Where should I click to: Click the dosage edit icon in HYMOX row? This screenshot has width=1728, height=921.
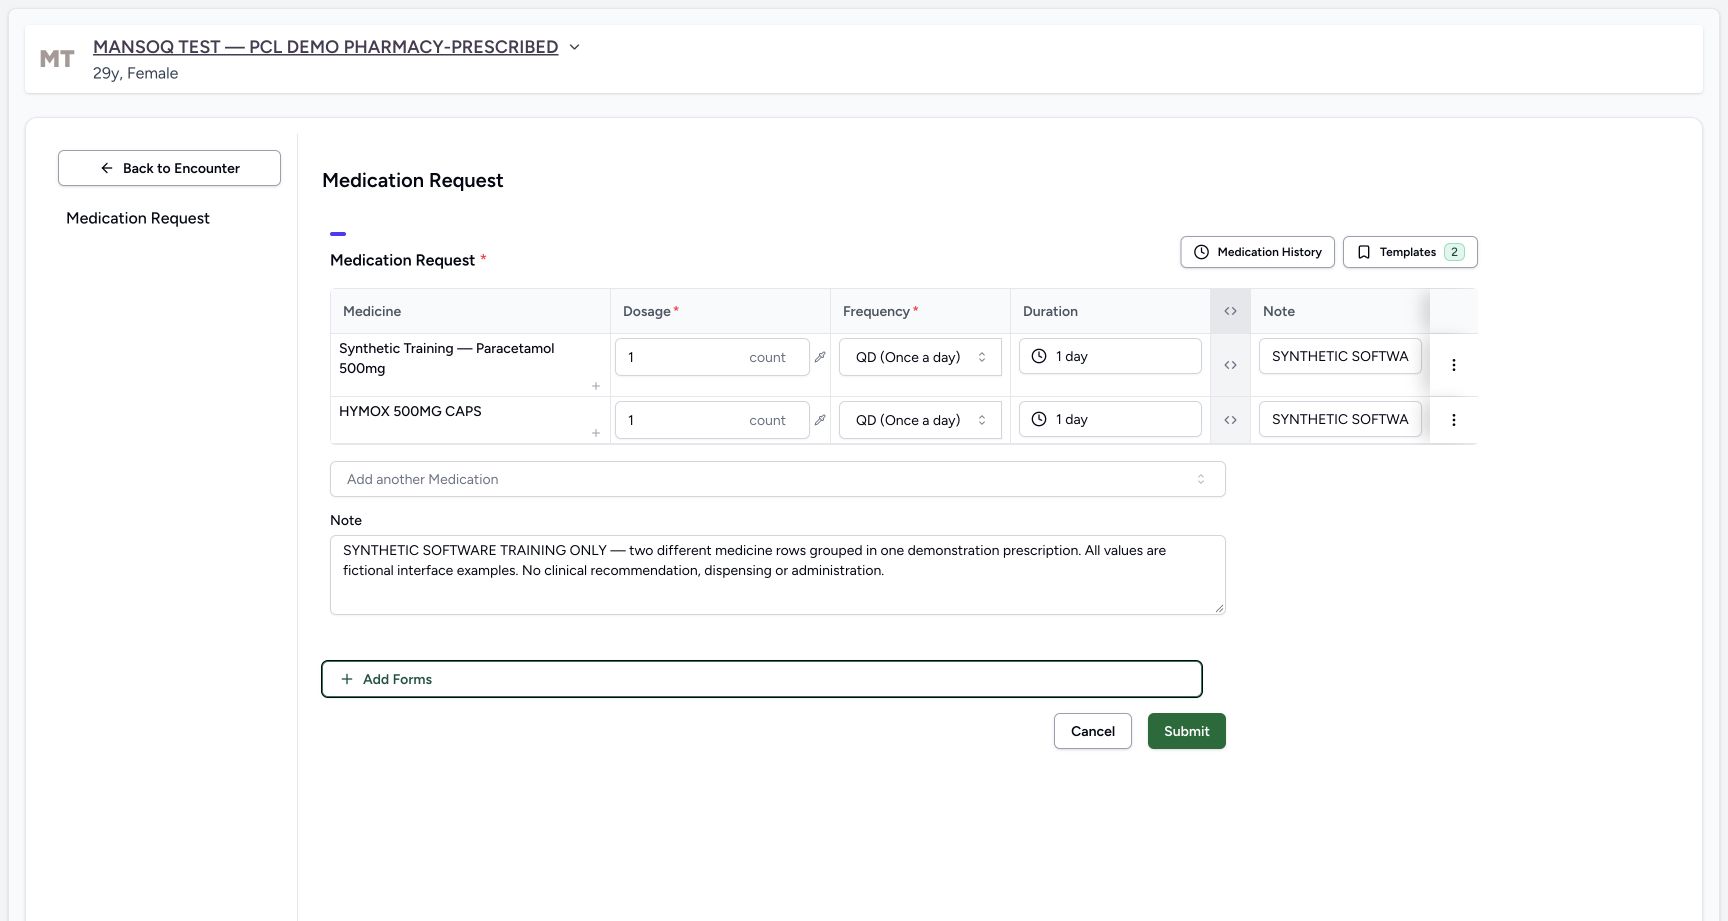[x=820, y=420]
